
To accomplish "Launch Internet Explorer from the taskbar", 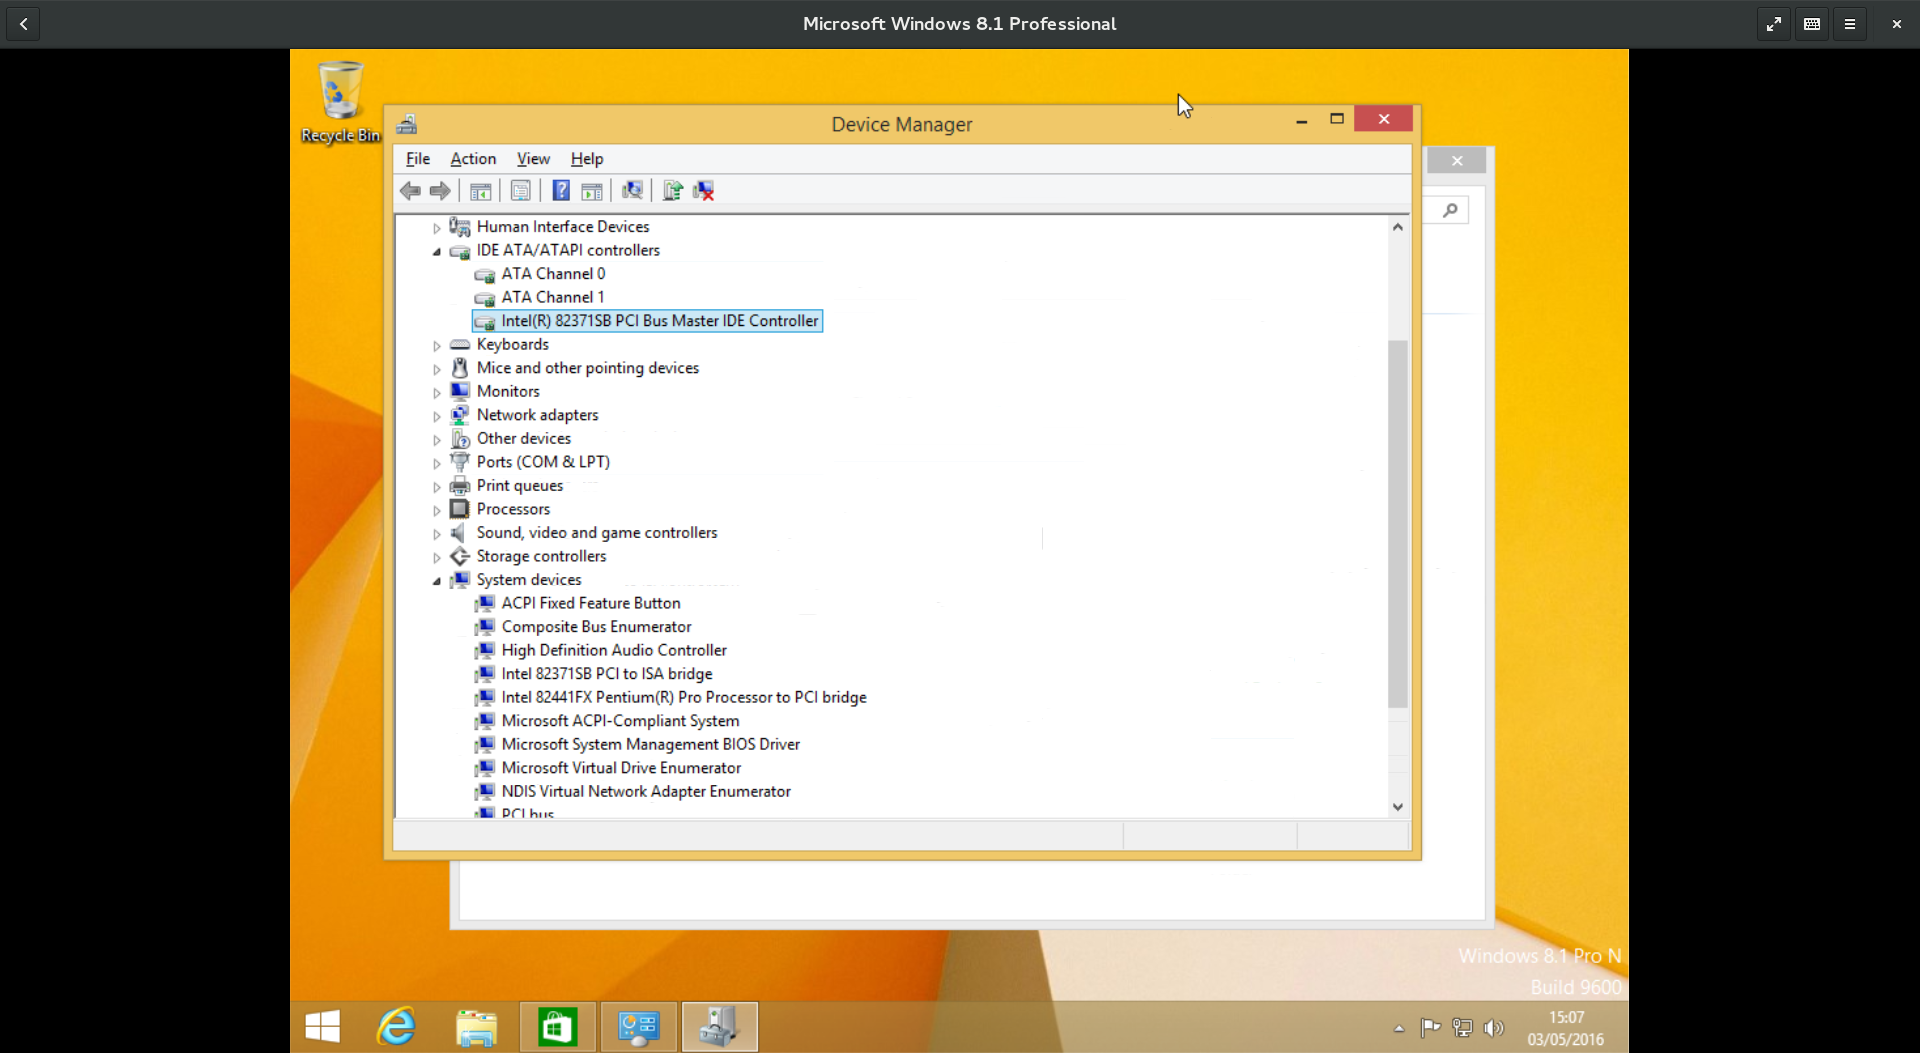I will click(396, 1027).
